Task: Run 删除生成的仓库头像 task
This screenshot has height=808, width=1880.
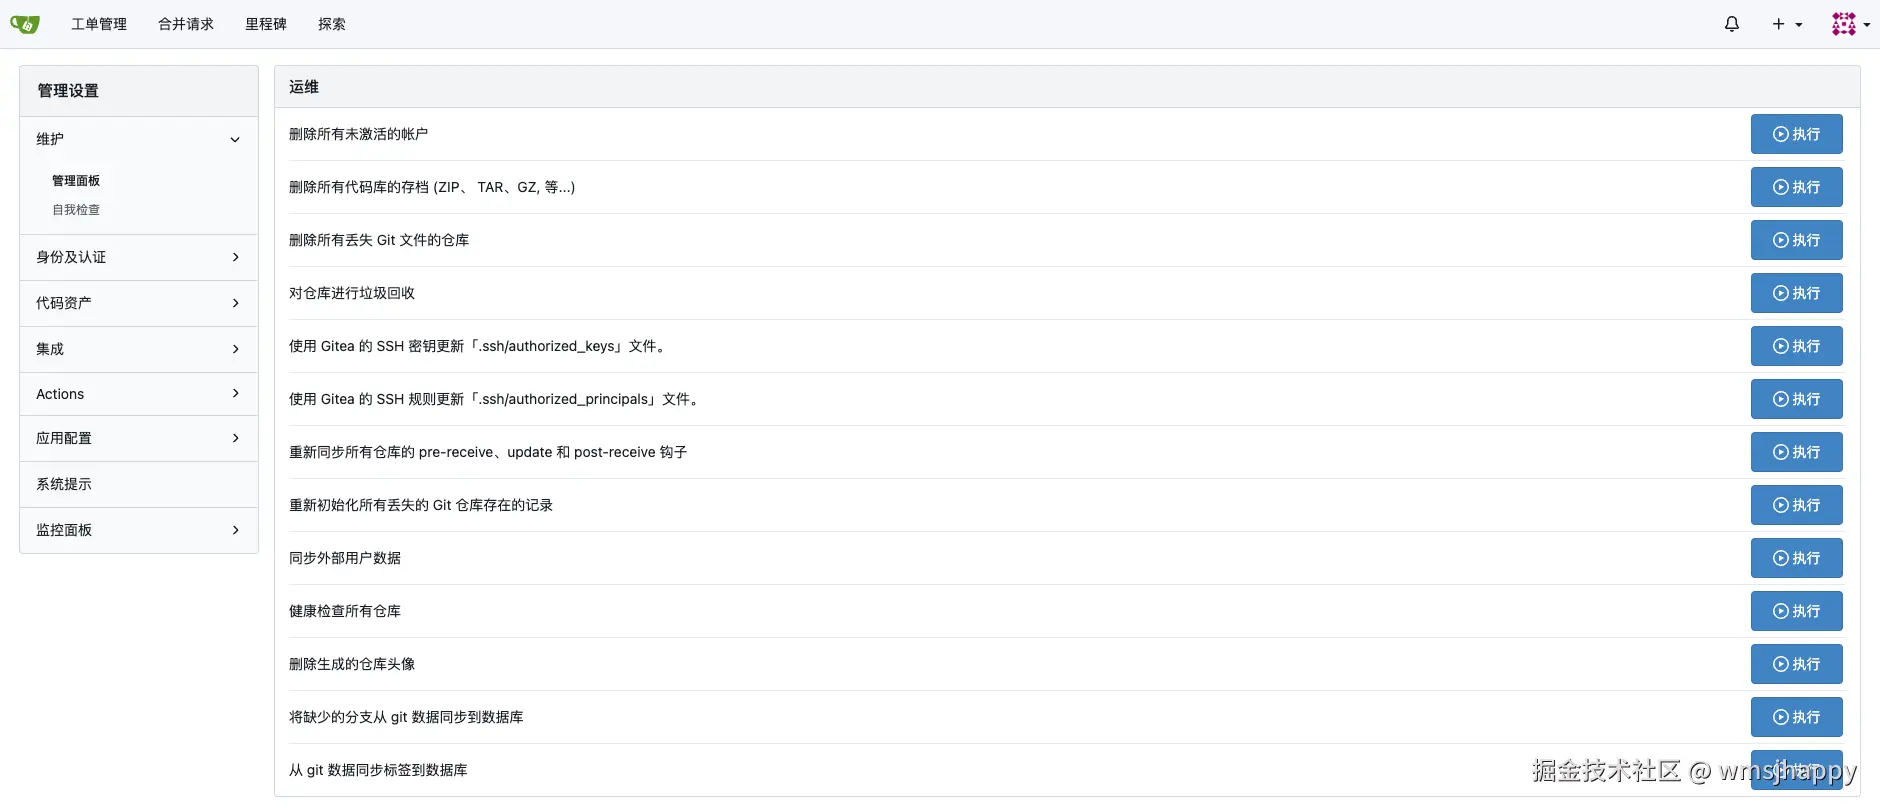Action: pyautogui.click(x=1796, y=664)
